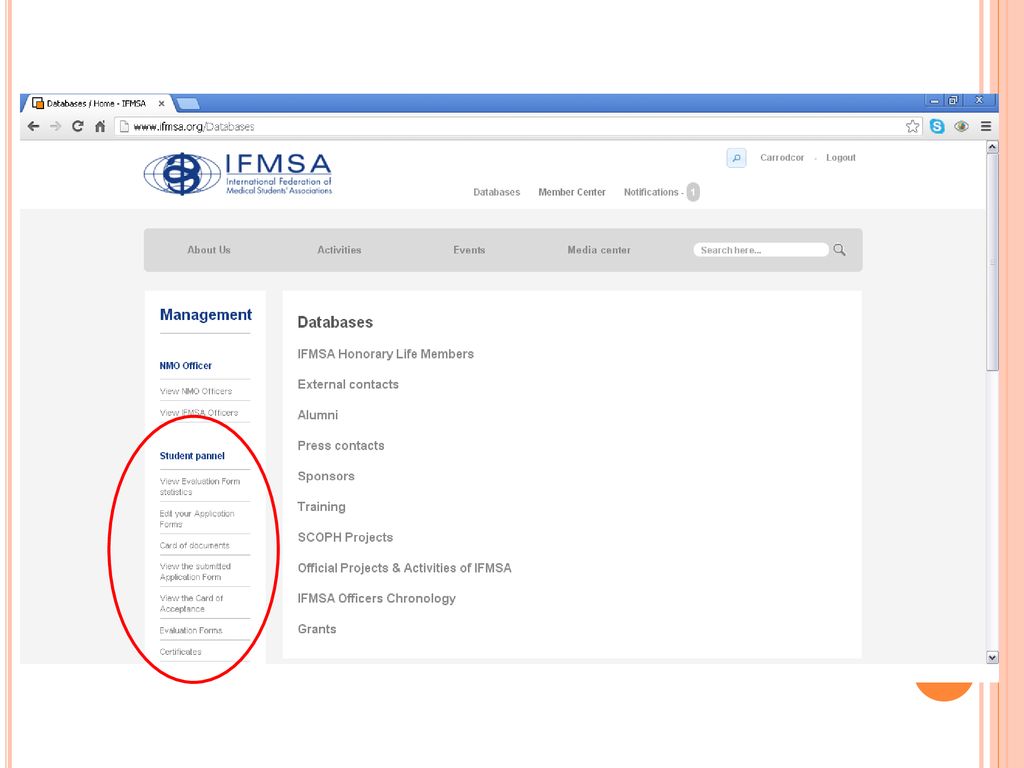Image resolution: width=1024 pixels, height=768 pixels.
Task: Click the magnifier next to Search here field
Action: point(839,249)
